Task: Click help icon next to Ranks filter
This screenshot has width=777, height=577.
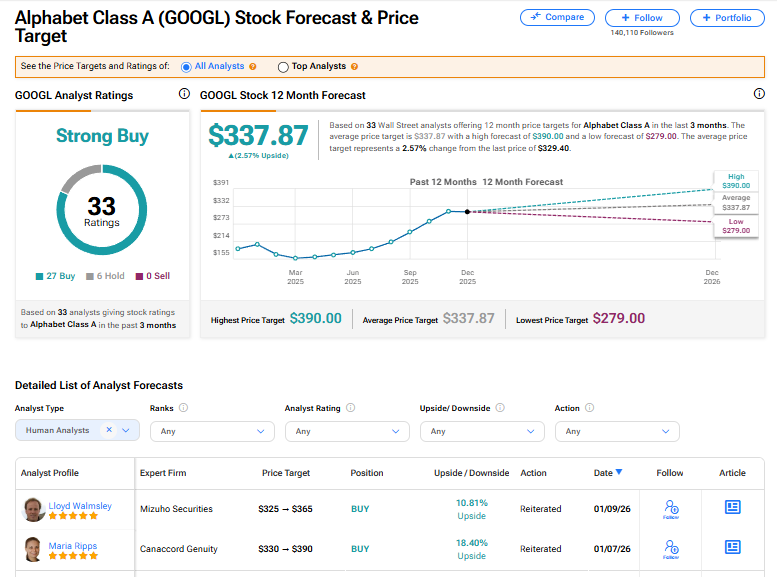Action: (x=183, y=408)
